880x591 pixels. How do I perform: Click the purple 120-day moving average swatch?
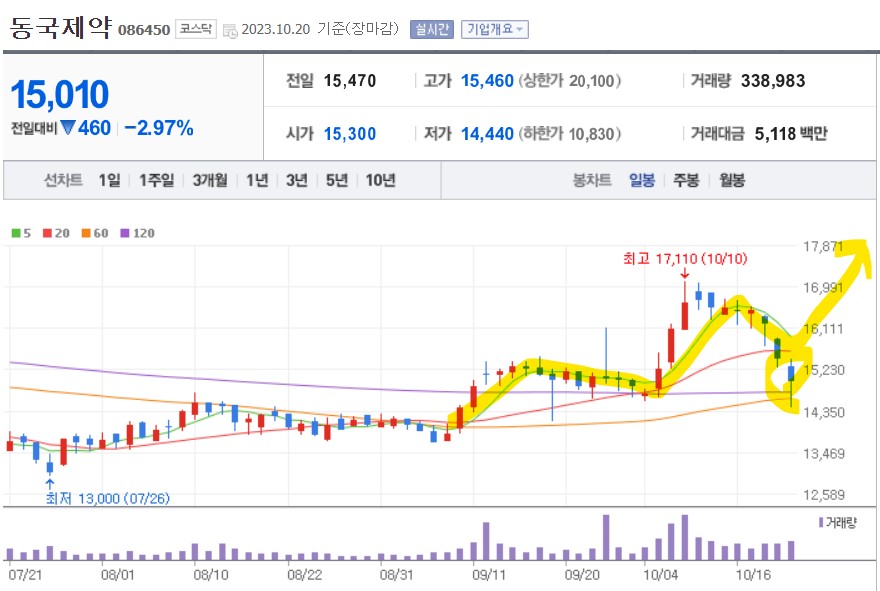pos(125,233)
